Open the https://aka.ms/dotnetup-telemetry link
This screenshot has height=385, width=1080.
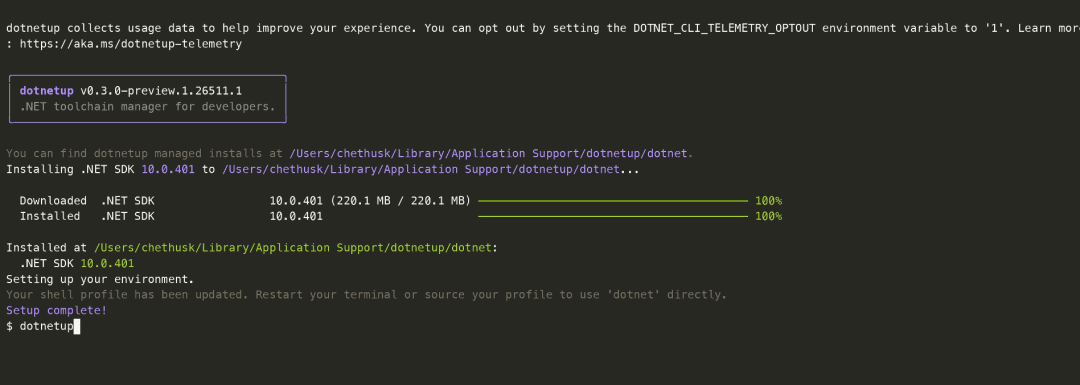[131, 44]
